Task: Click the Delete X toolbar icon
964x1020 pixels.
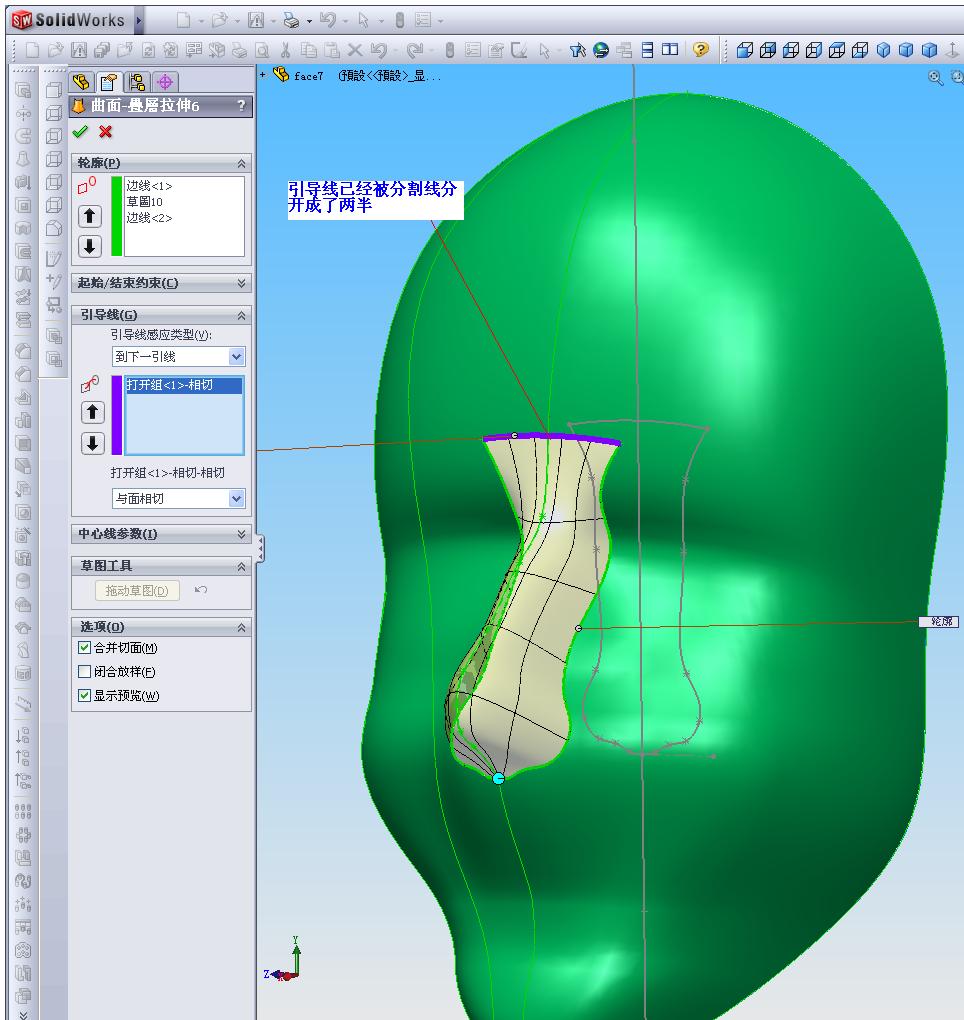Action: [x=355, y=49]
